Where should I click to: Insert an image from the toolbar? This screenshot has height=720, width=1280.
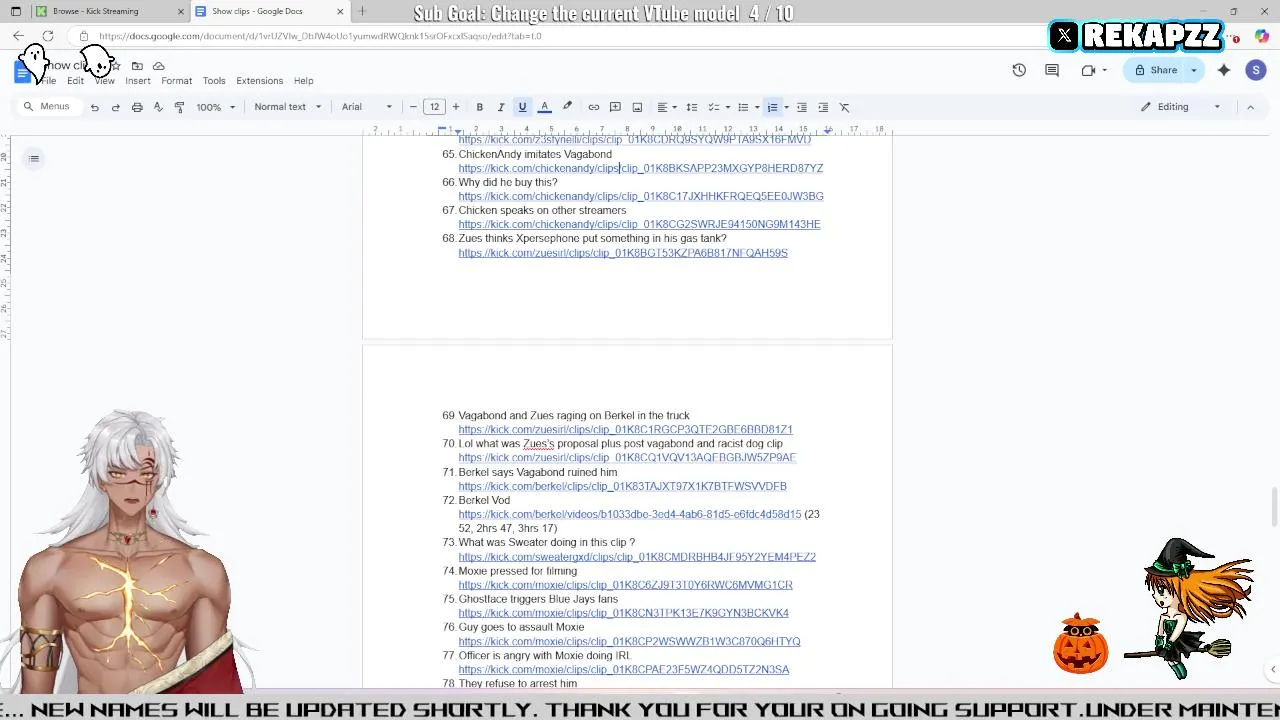(x=637, y=107)
